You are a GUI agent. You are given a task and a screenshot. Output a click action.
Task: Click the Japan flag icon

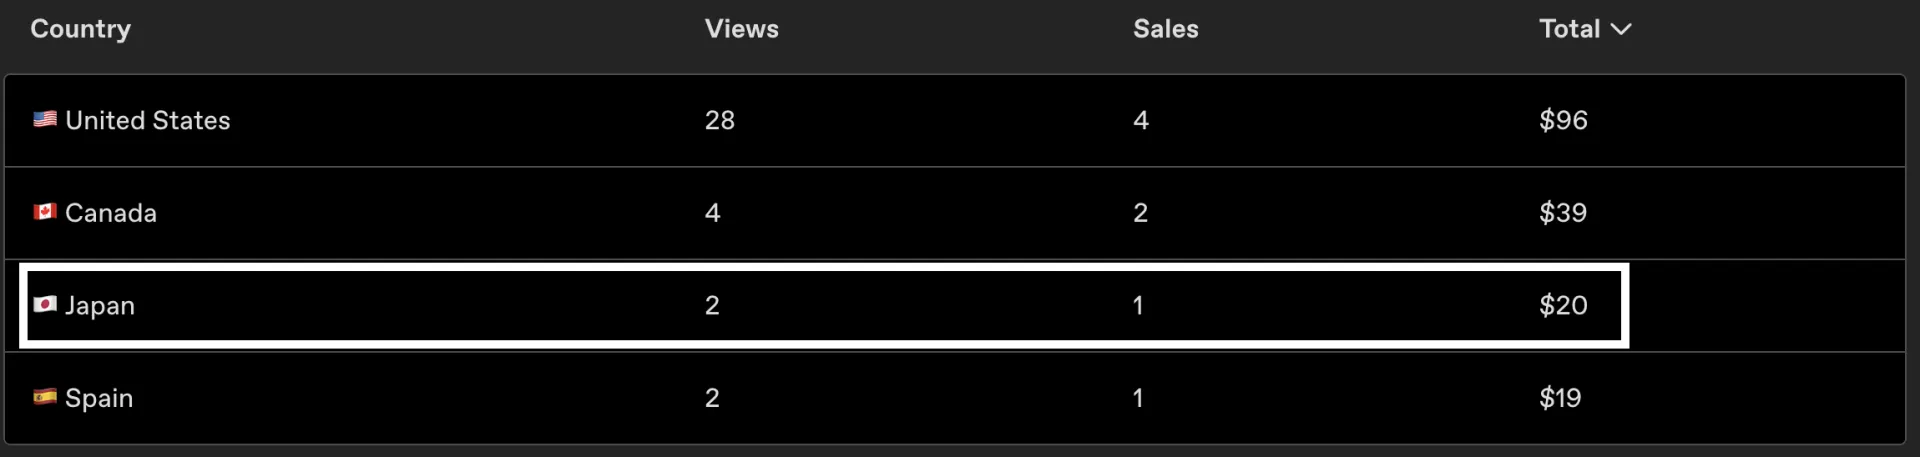pos(45,304)
